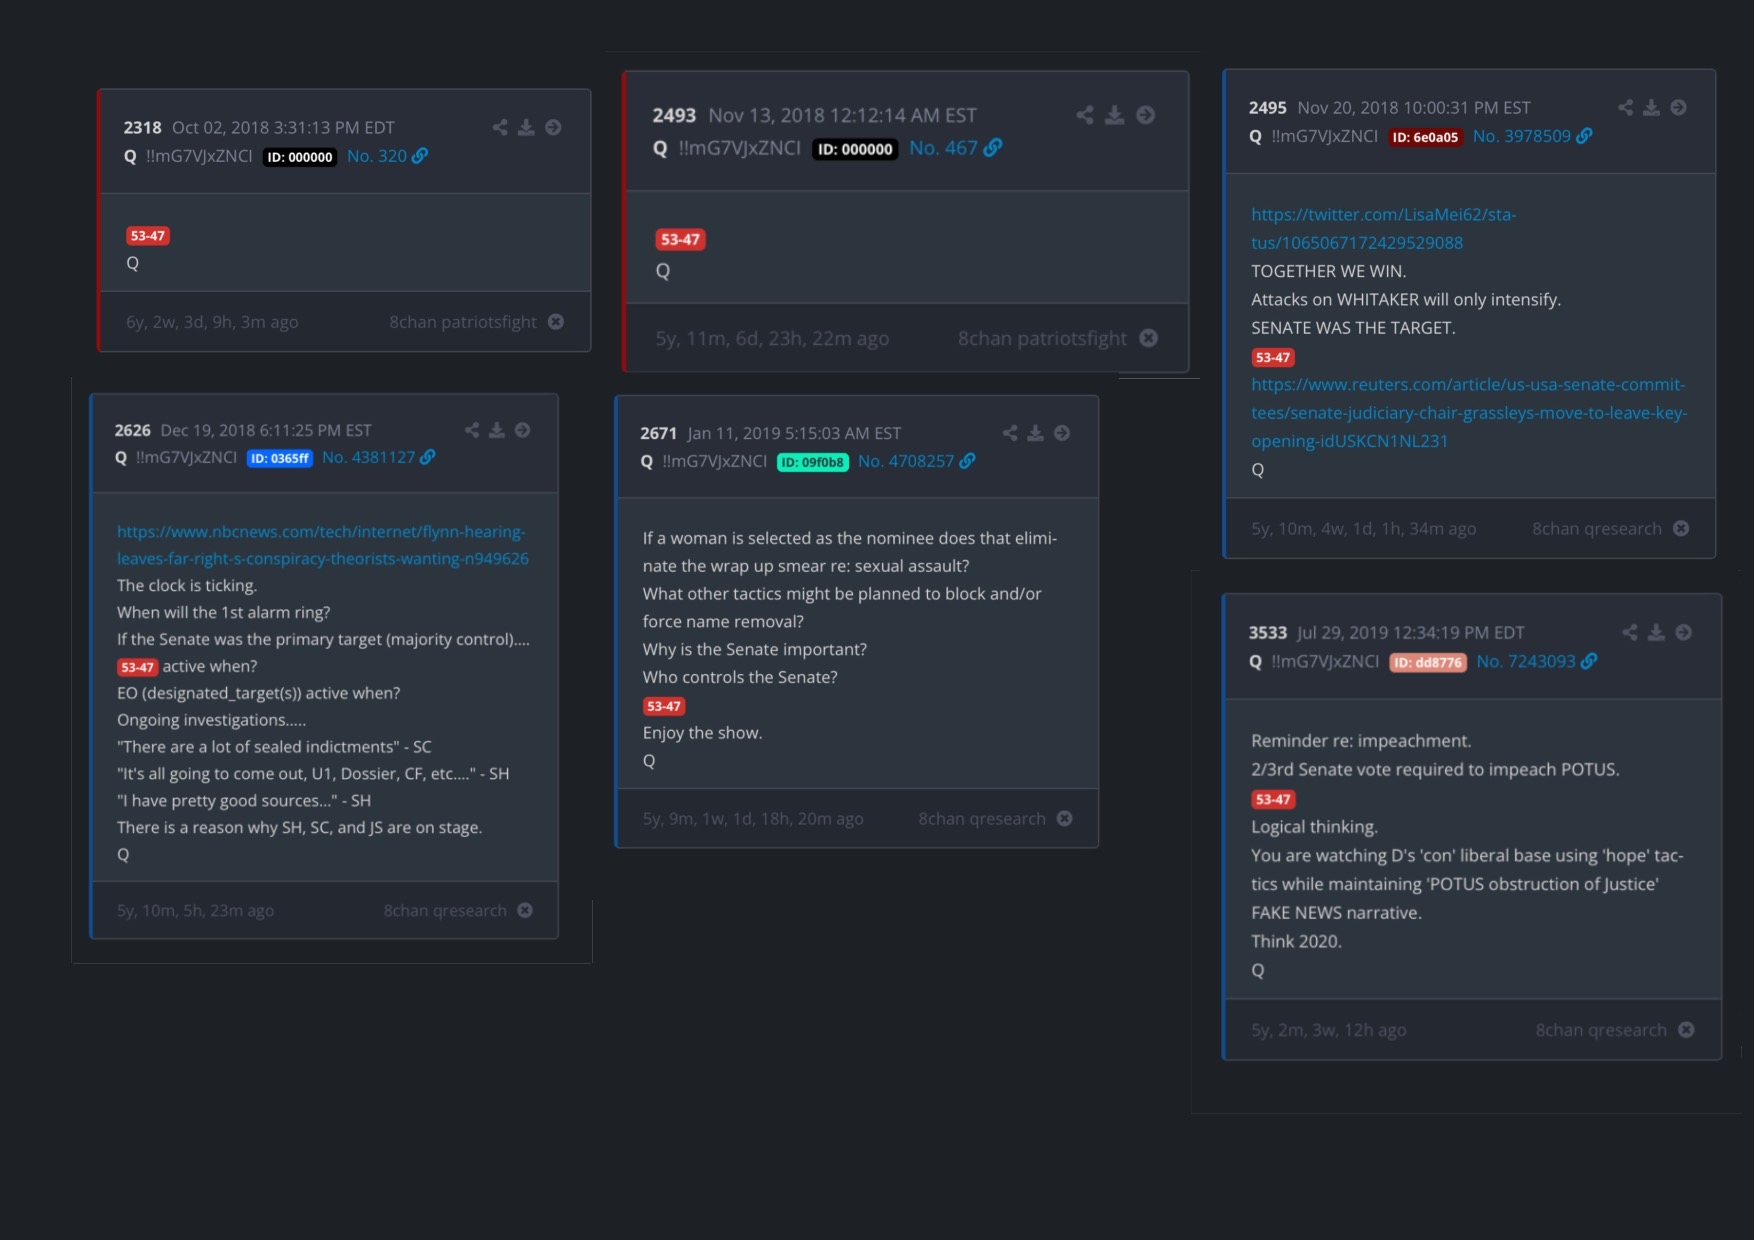Open post 2318 using arrow icon
The image size is (1754, 1240).
click(x=553, y=128)
